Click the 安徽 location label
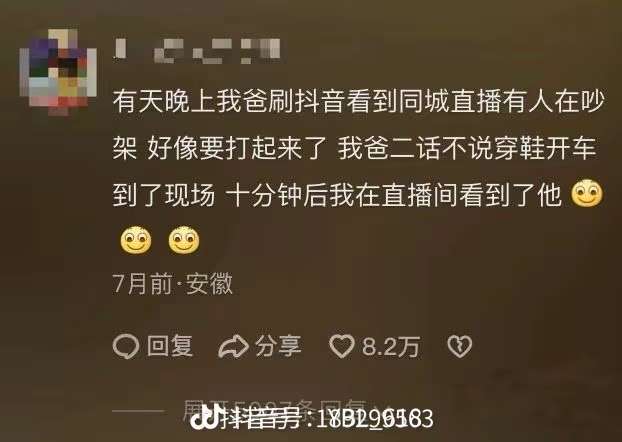622x442 pixels. [x=209, y=284]
